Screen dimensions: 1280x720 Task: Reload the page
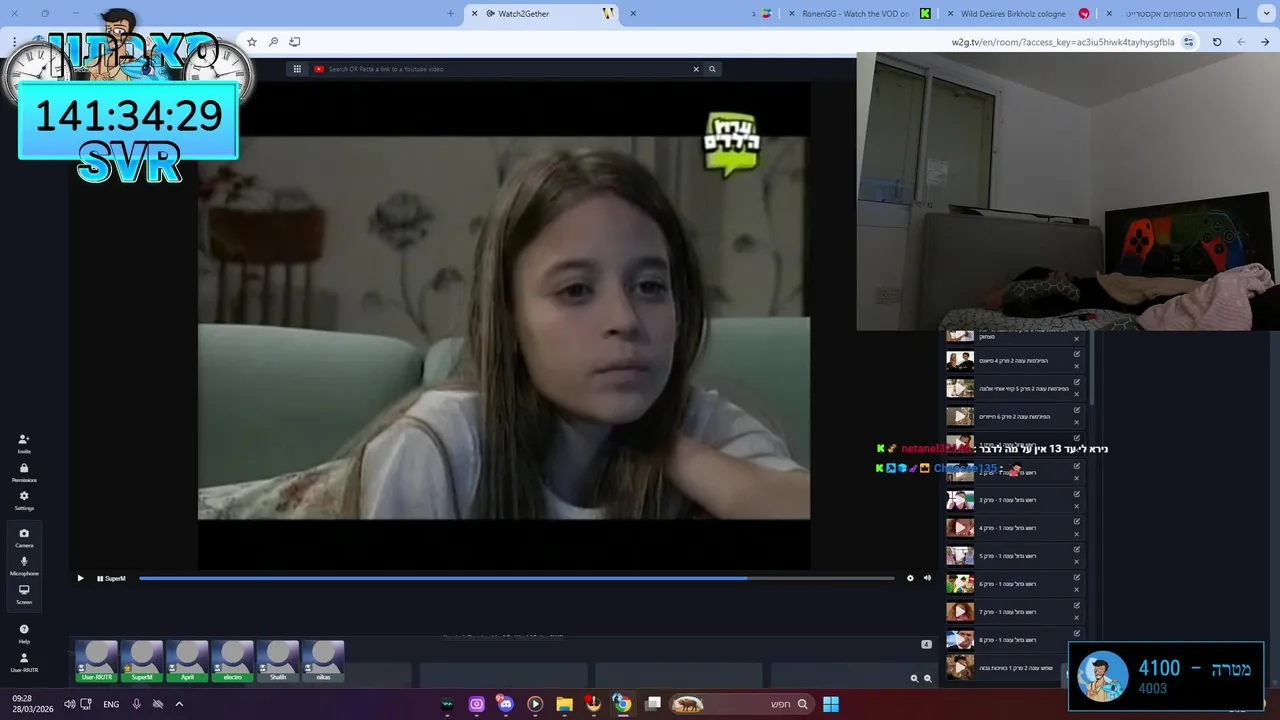coord(1217,42)
